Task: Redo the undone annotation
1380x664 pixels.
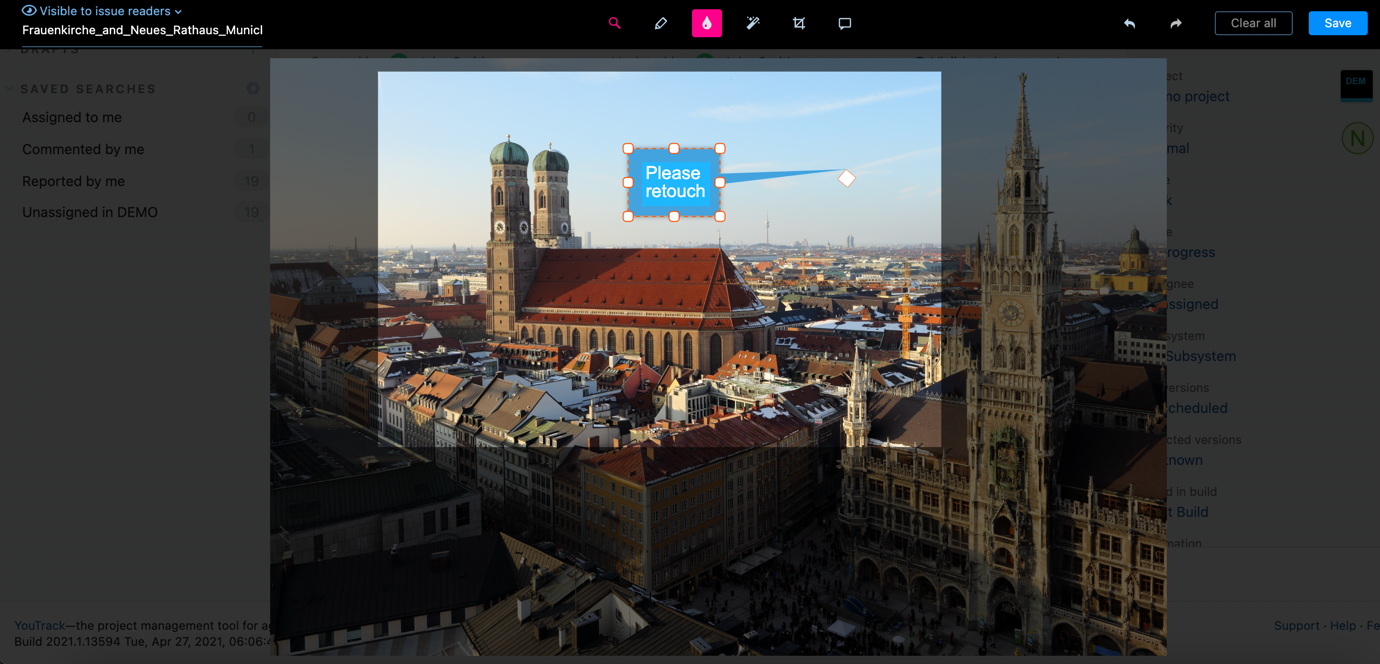Action: 1175,22
